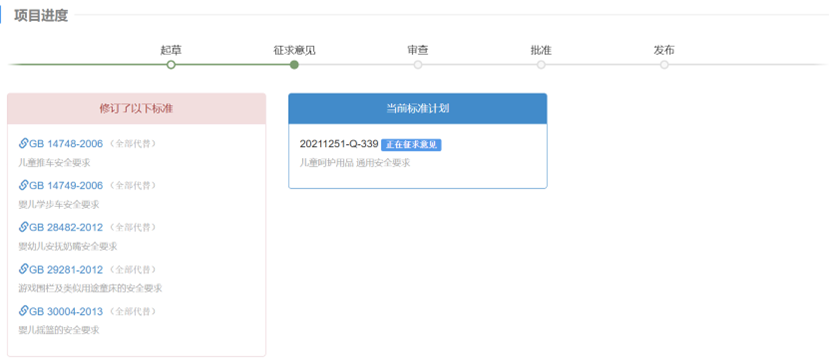831x364 pixels.
Task: Select the 批准 stage label
Action: pos(541,50)
